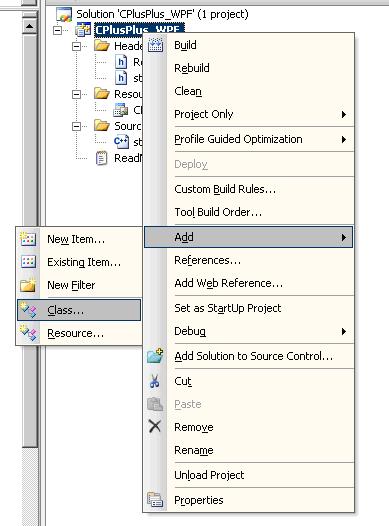Click the ReadMe text file icon
Viewport: 389px width, 526px height.
pyautogui.click(x=102, y=158)
